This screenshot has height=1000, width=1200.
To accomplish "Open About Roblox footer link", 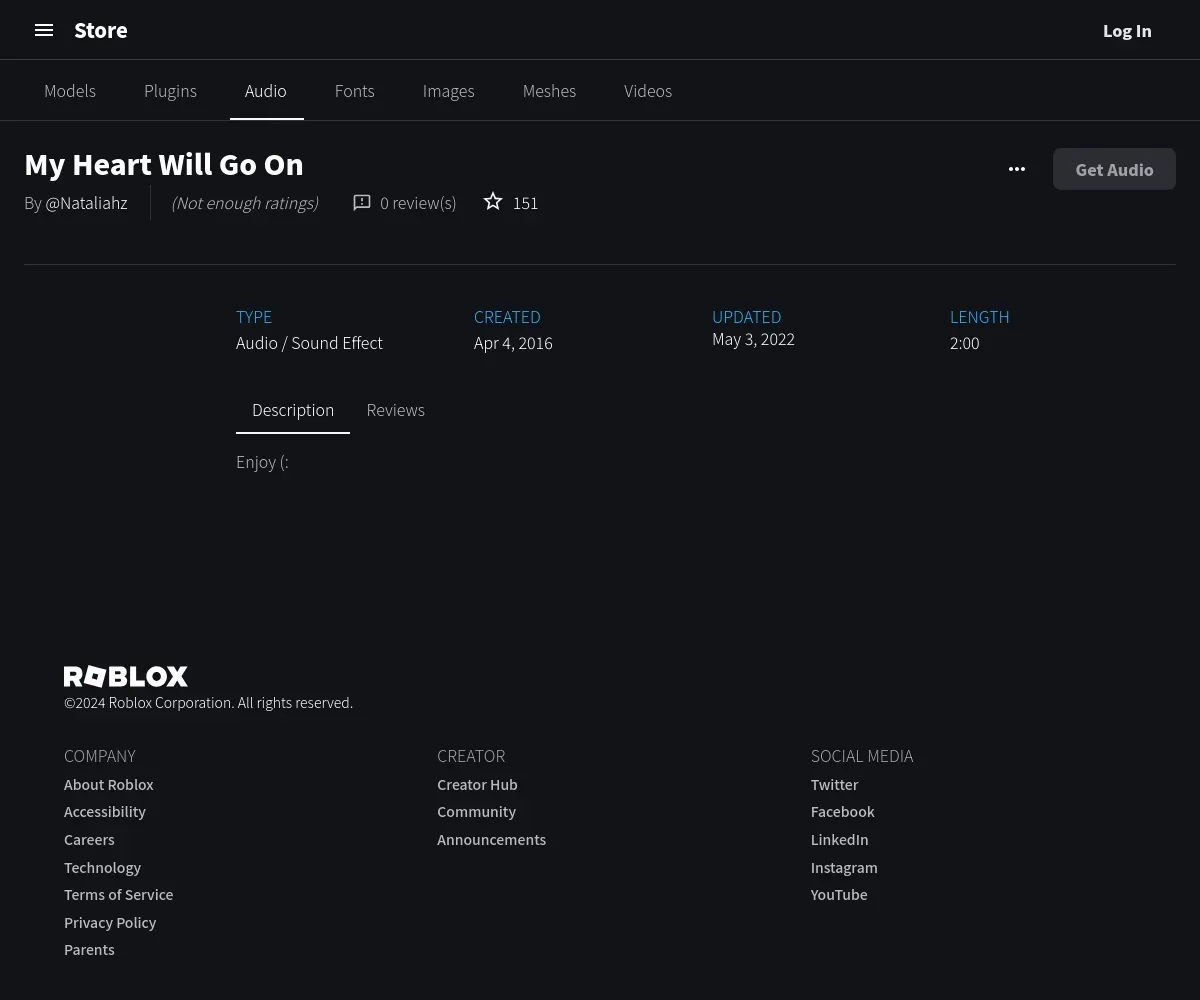I will (109, 785).
